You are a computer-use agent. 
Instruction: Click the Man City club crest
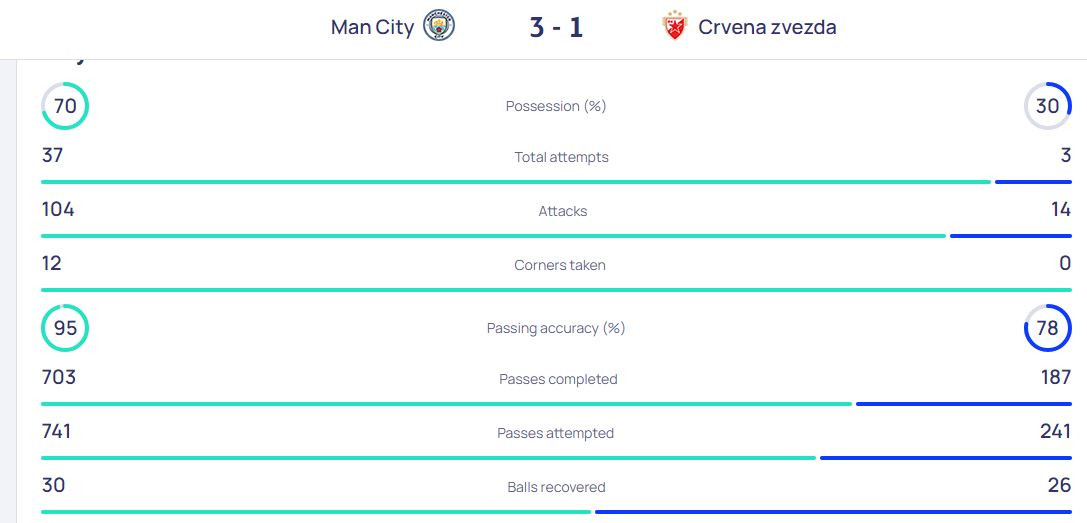pyautogui.click(x=439, y=26)
